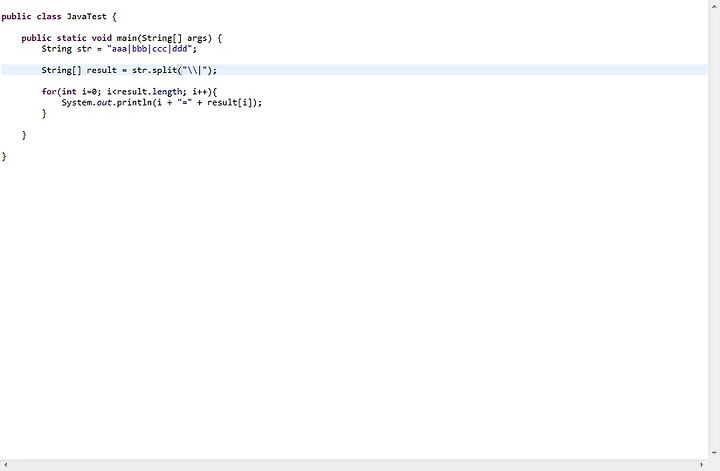Viewport: 720px width, 471px height.
Task: Click the 'for' keyword in loop
Action: pyautogui.click(x=49, y=92)
